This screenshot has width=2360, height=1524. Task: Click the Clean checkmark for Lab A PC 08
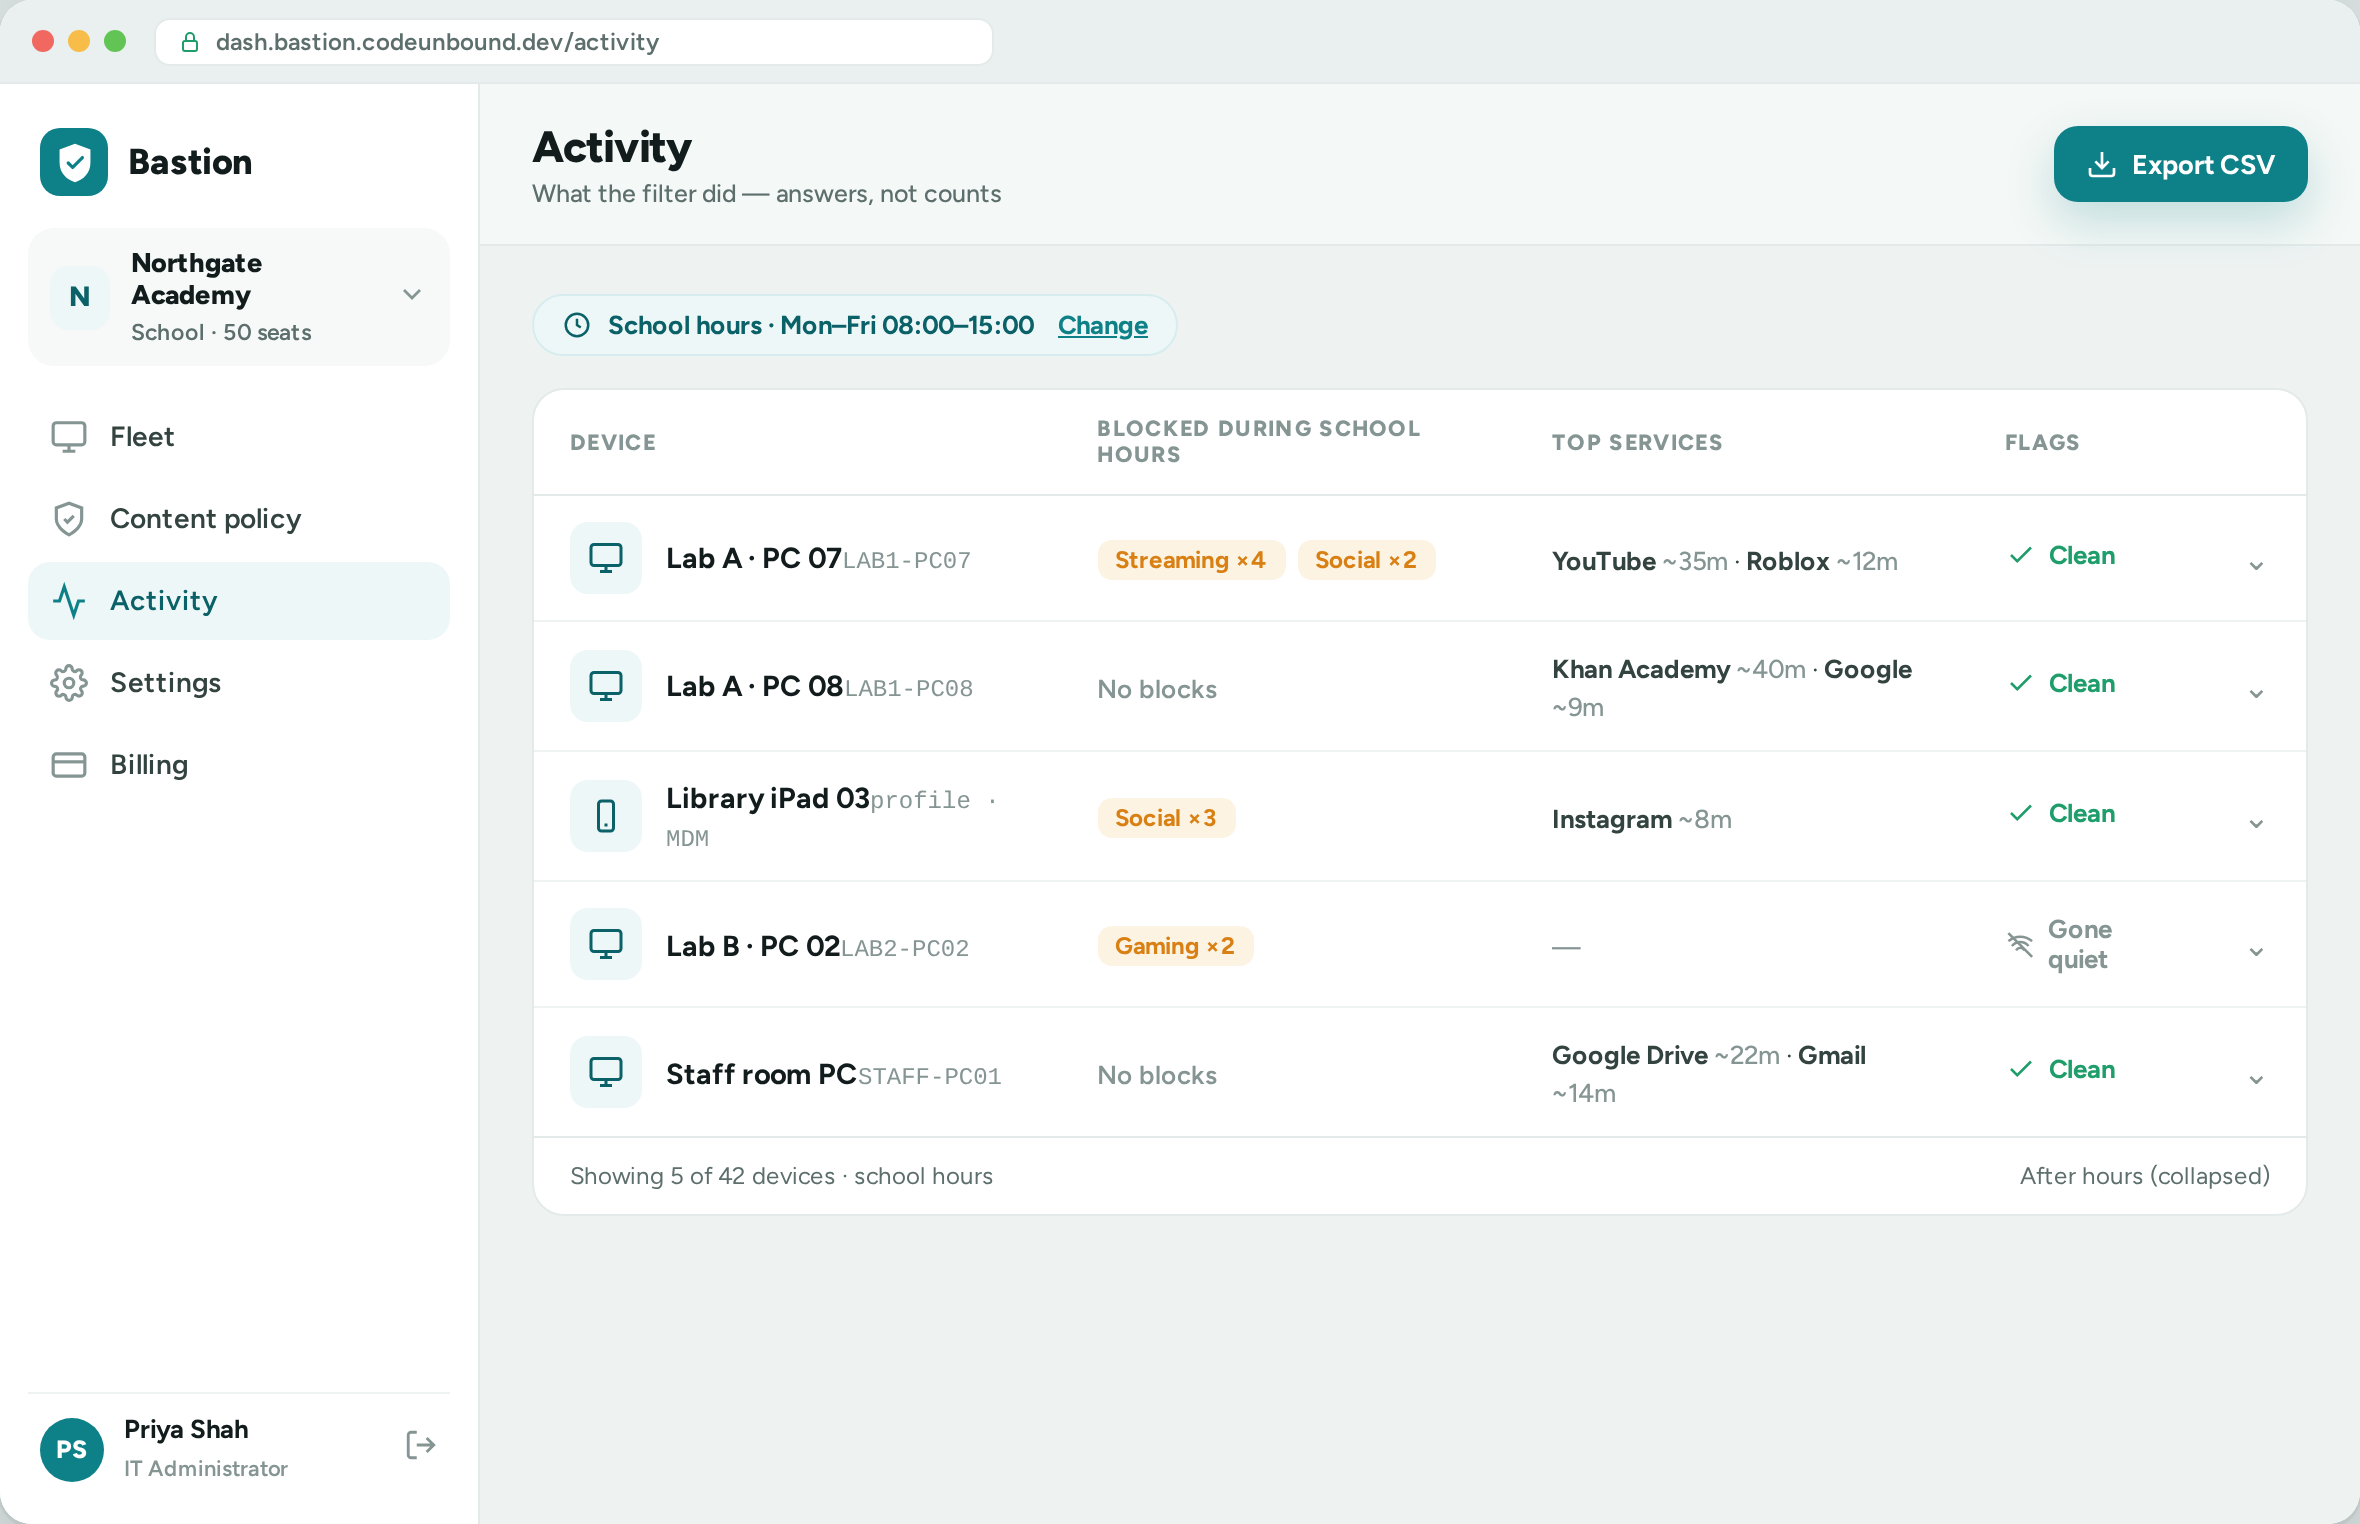pos(2021,683)
